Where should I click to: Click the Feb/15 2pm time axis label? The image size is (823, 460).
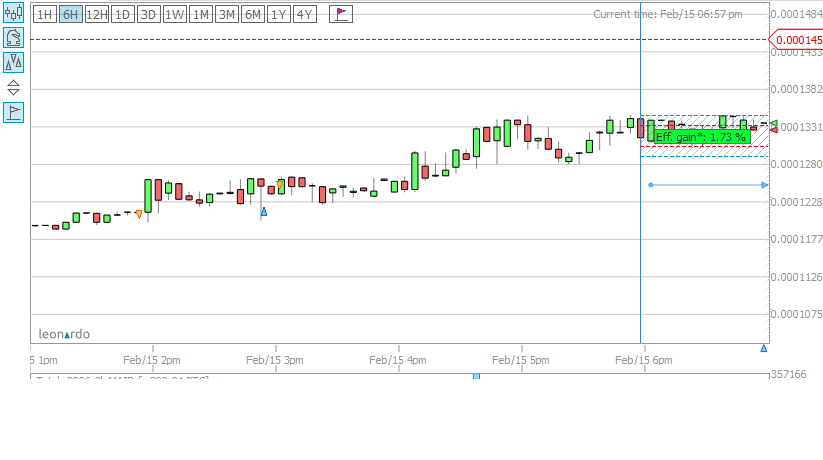(x=152, y=360)
